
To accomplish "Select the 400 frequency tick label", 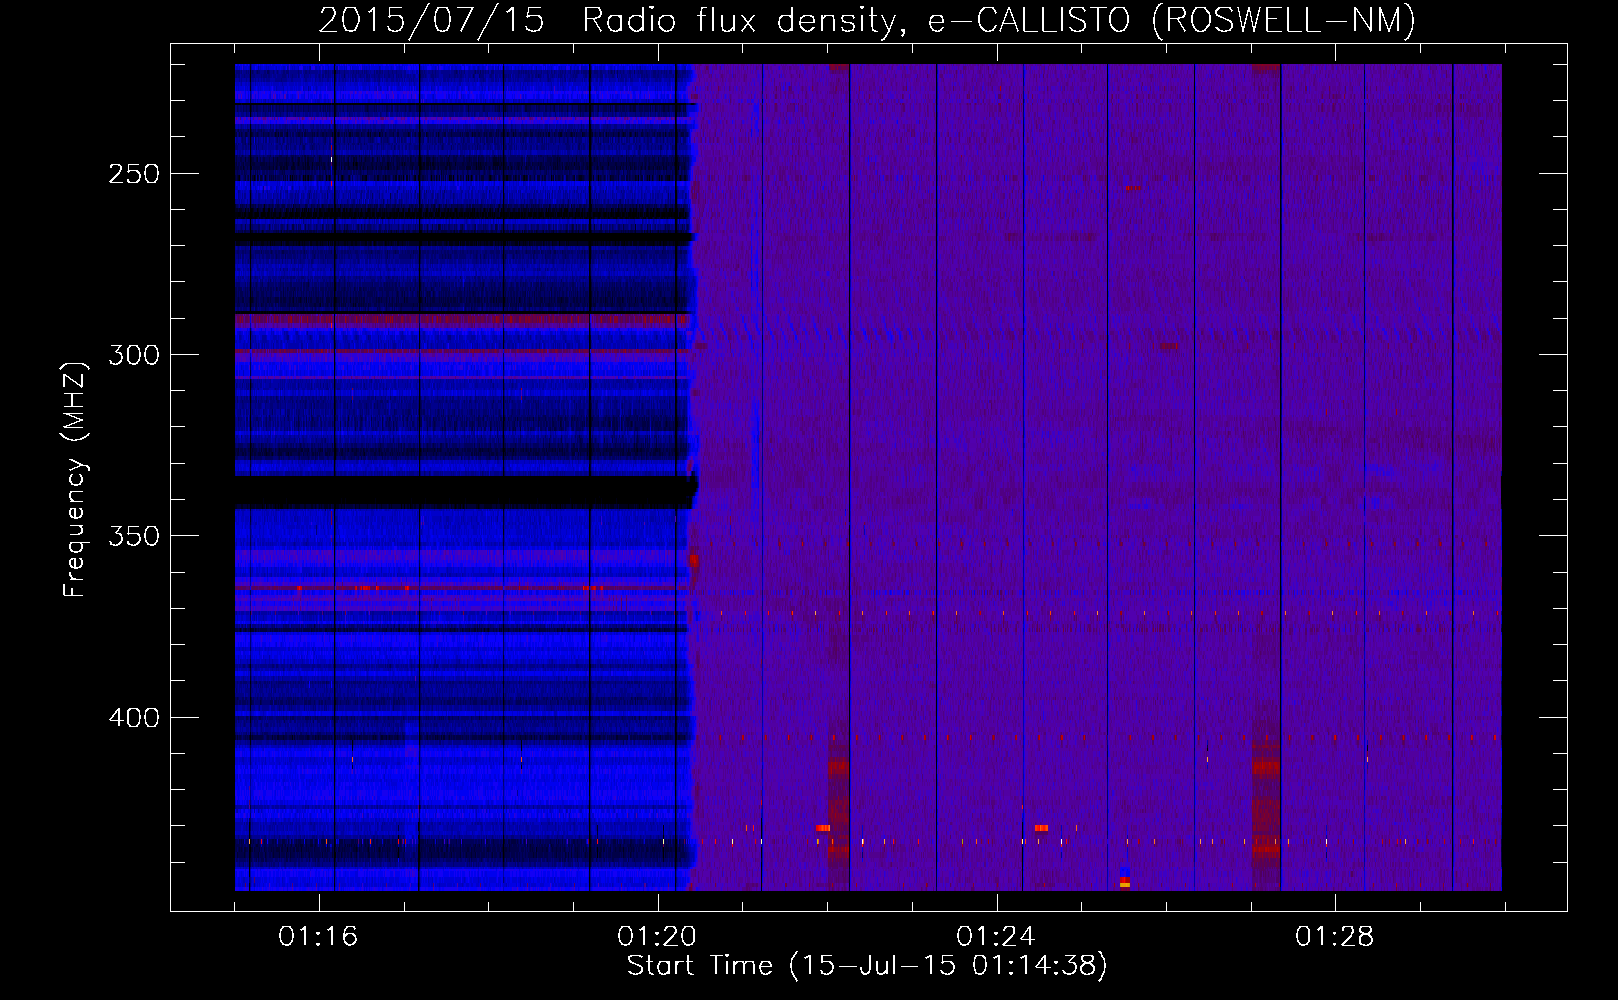I will pyautogui.click(x=134, y=718).
